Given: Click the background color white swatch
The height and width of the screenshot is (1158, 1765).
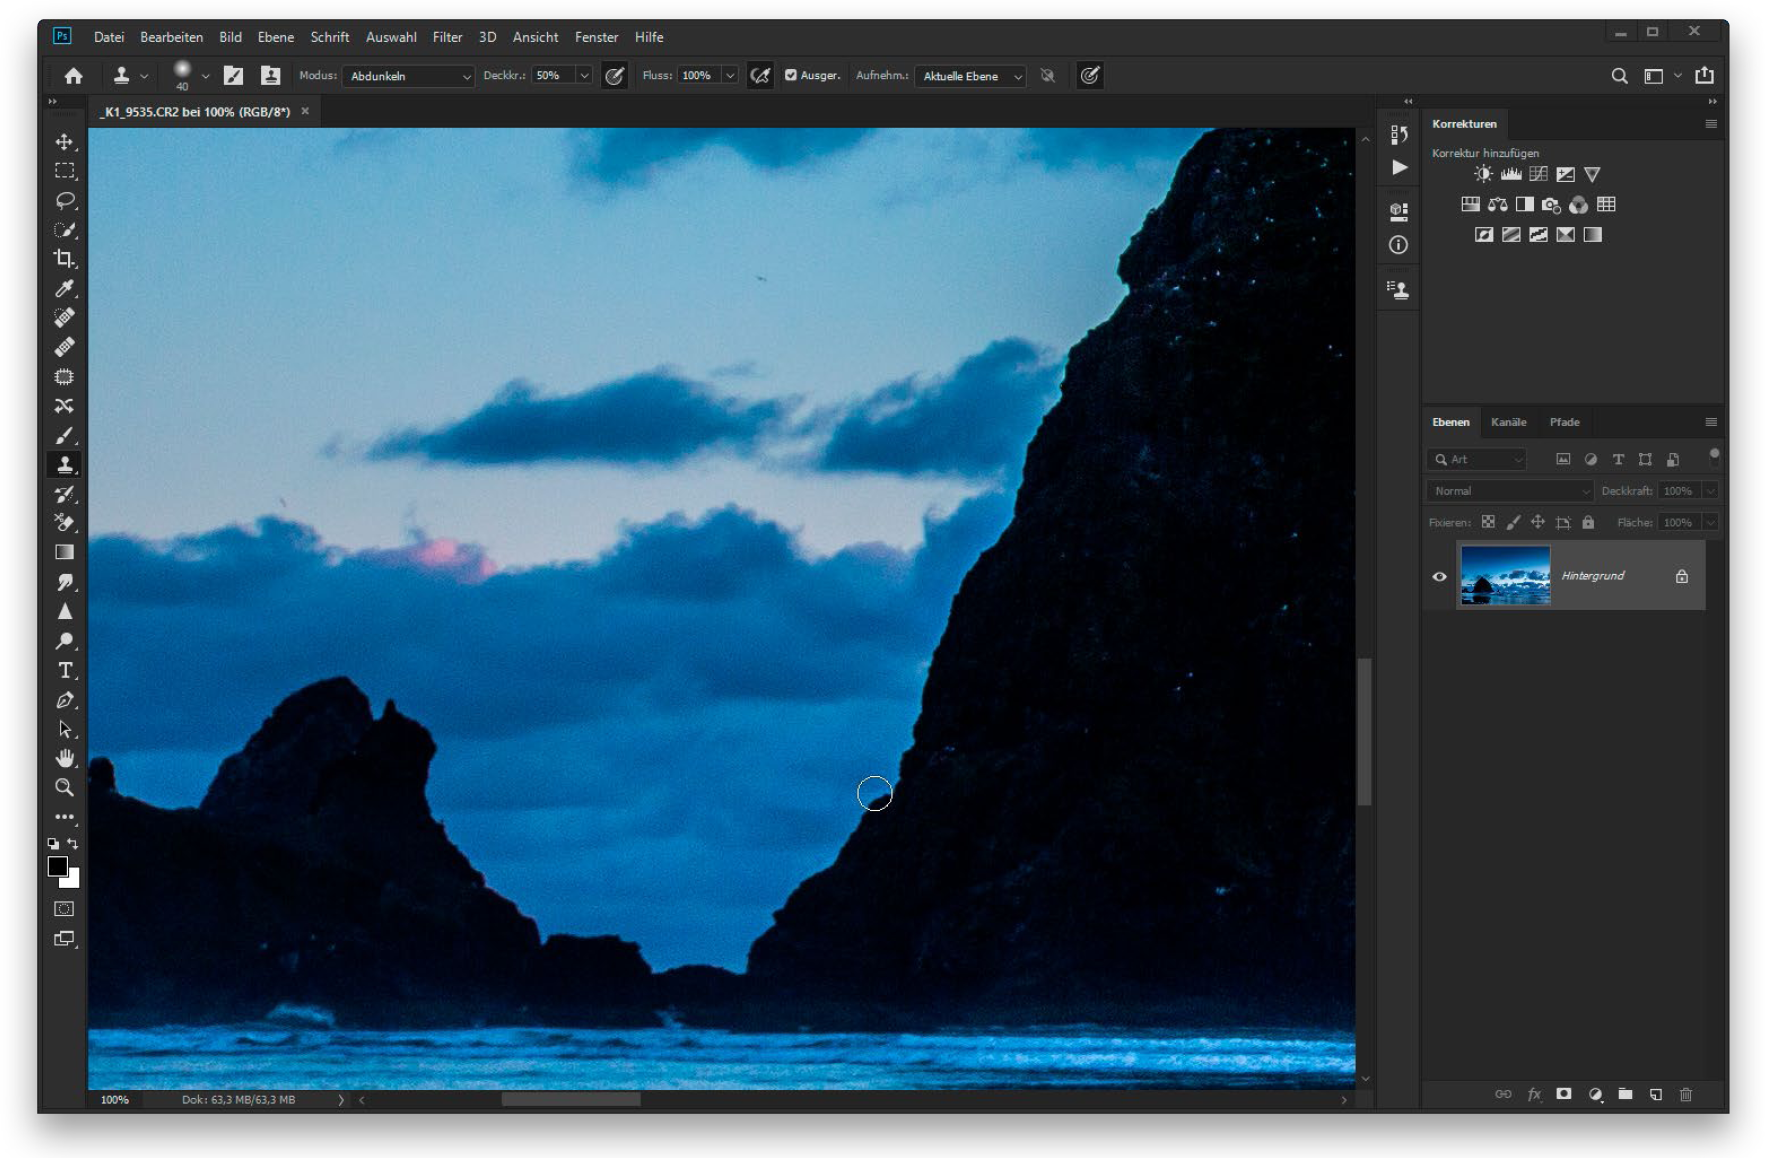Looking at the screenshot, I should pos(72,881).
